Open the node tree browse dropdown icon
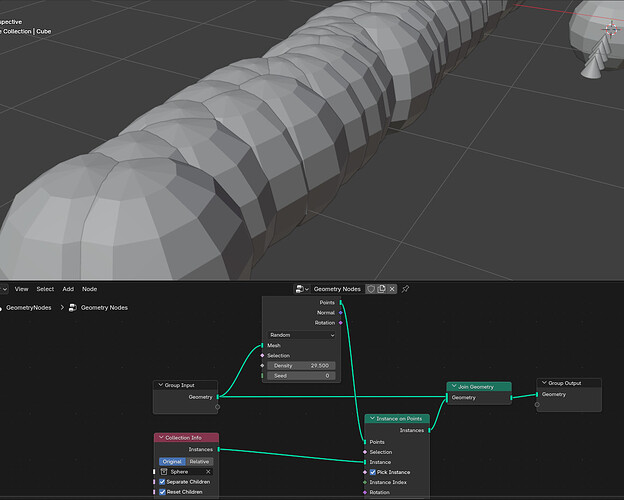Viewport: 624px width, 500px height. point(302,289)
